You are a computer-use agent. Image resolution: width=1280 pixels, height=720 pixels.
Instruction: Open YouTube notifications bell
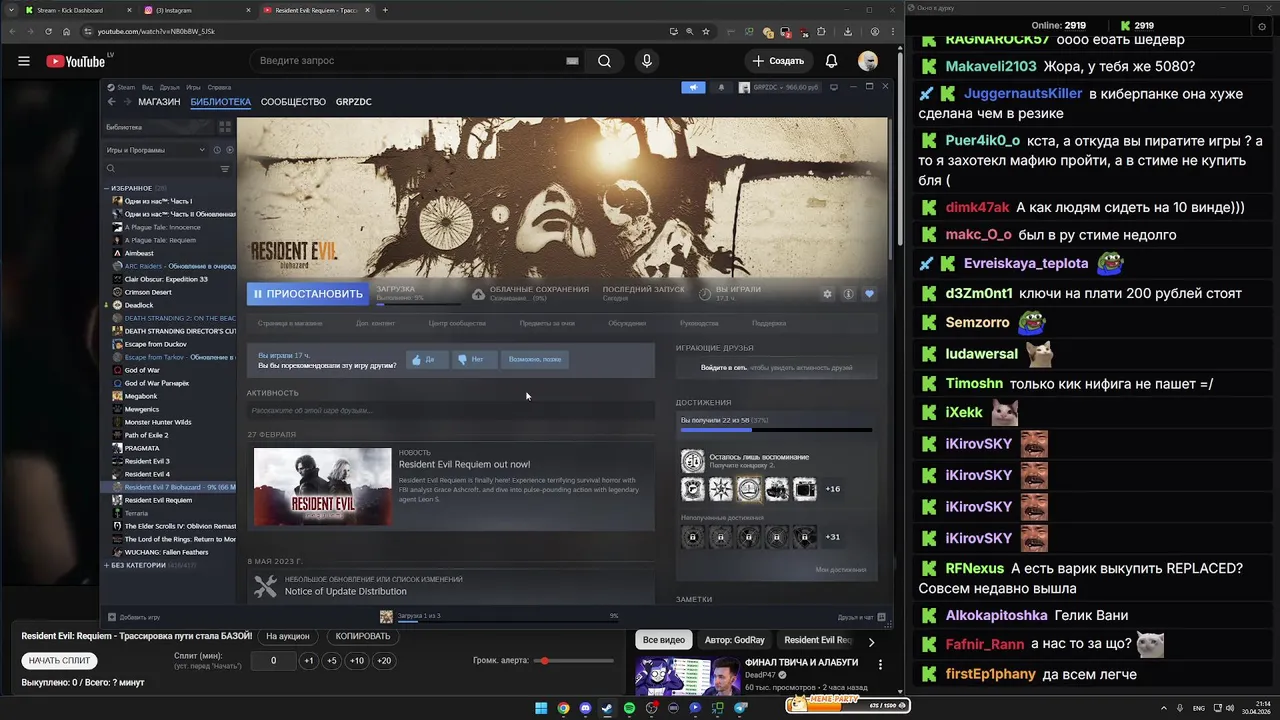831,61
